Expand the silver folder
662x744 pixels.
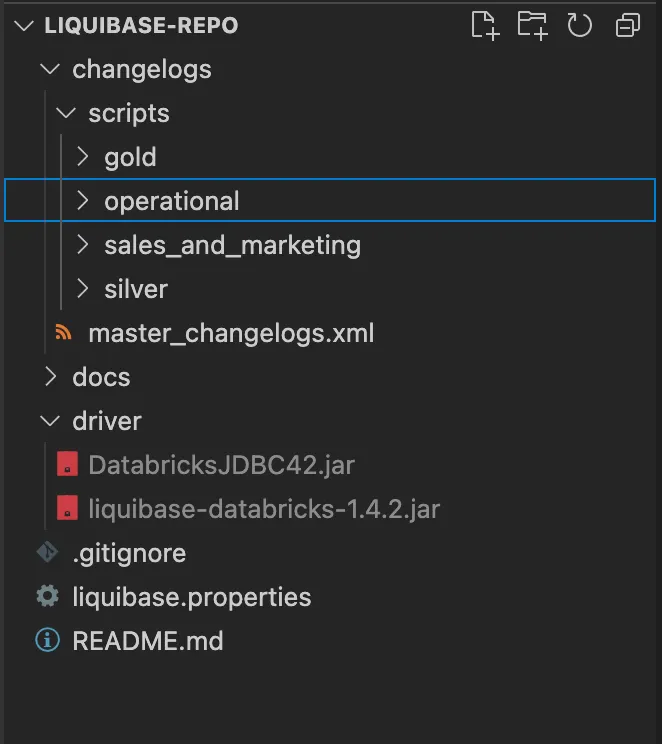point(83,289)
